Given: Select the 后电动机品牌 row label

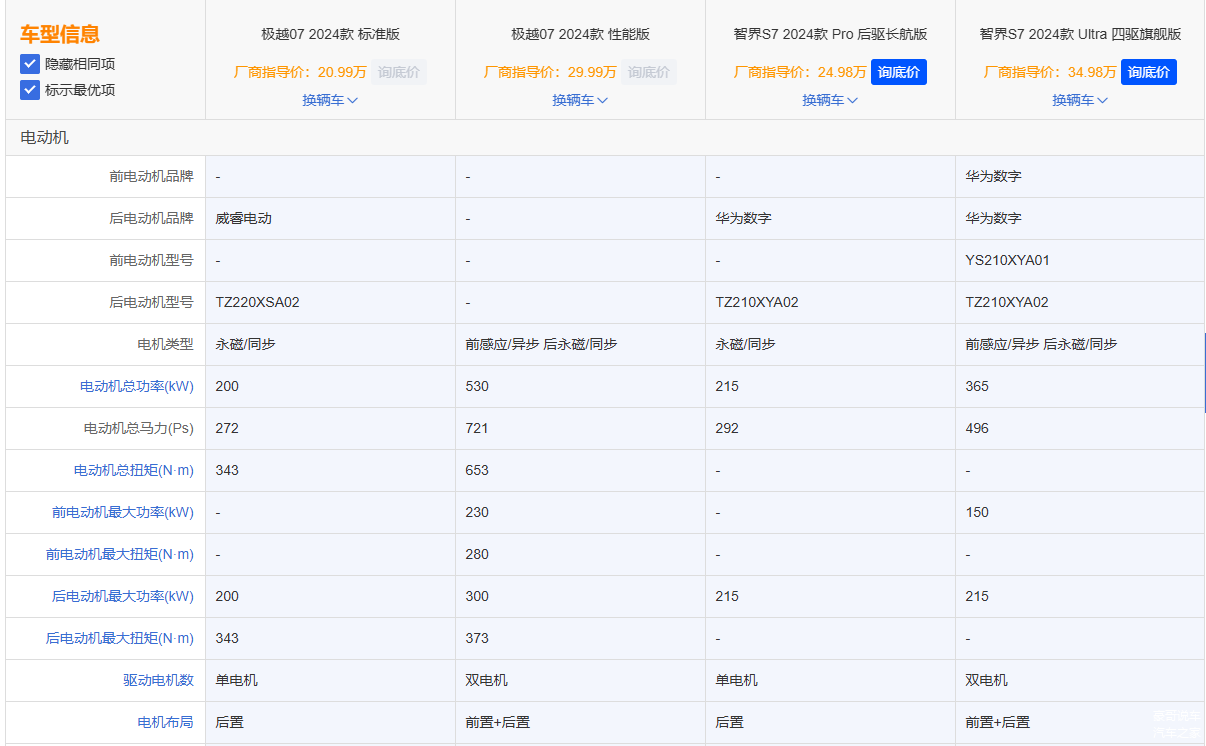Looking at the screenshot, I should [152, 218].
